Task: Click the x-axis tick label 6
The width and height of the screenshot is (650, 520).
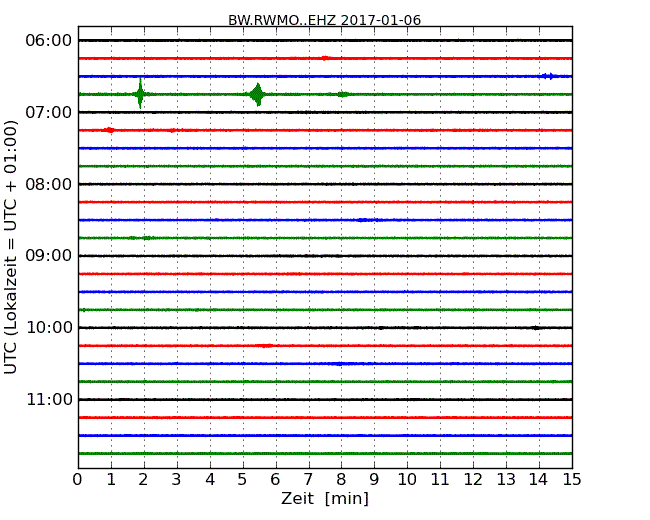Action: (275, 479)
